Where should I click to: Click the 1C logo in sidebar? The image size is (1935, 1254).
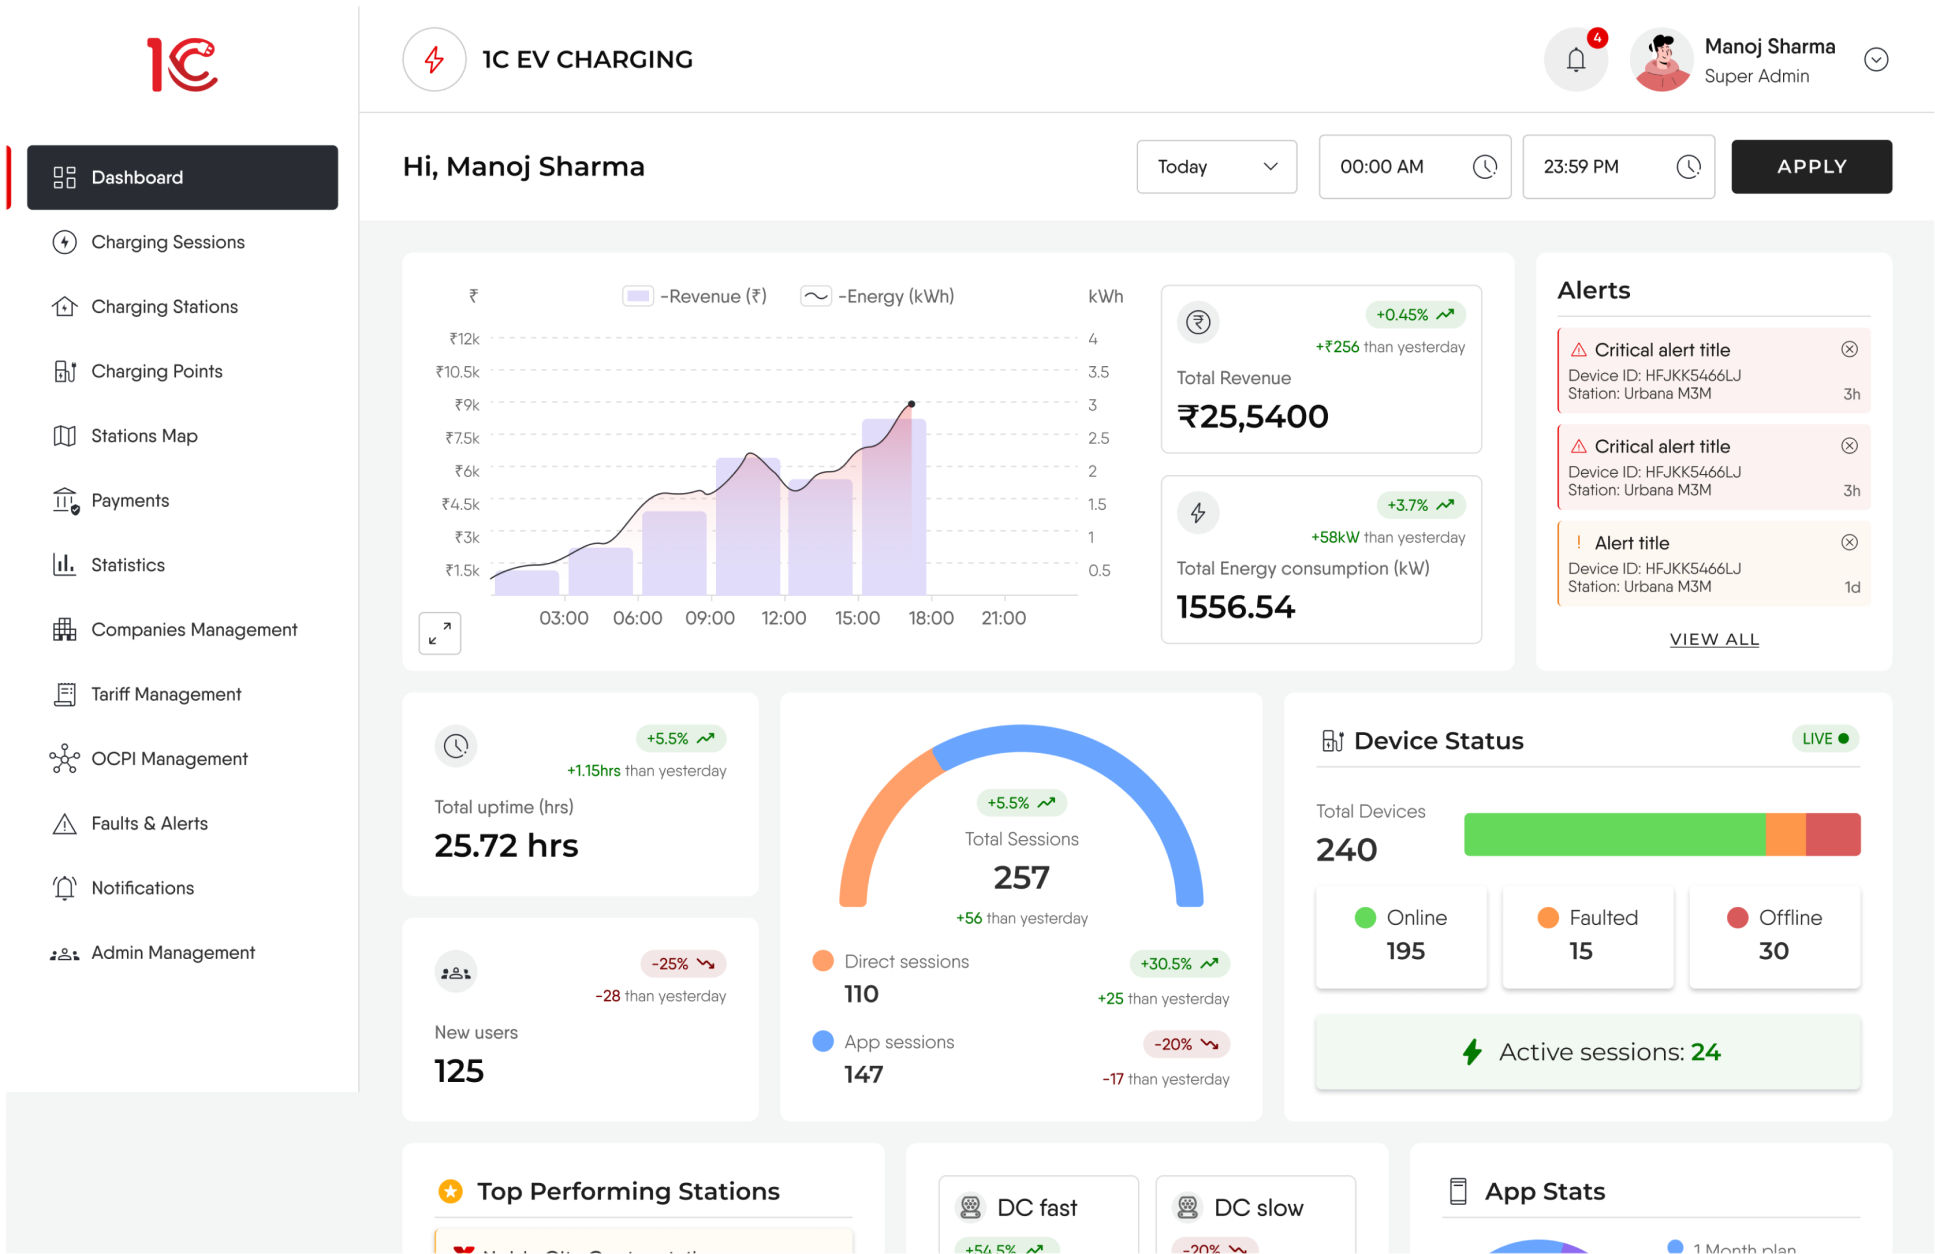point(182,65)
